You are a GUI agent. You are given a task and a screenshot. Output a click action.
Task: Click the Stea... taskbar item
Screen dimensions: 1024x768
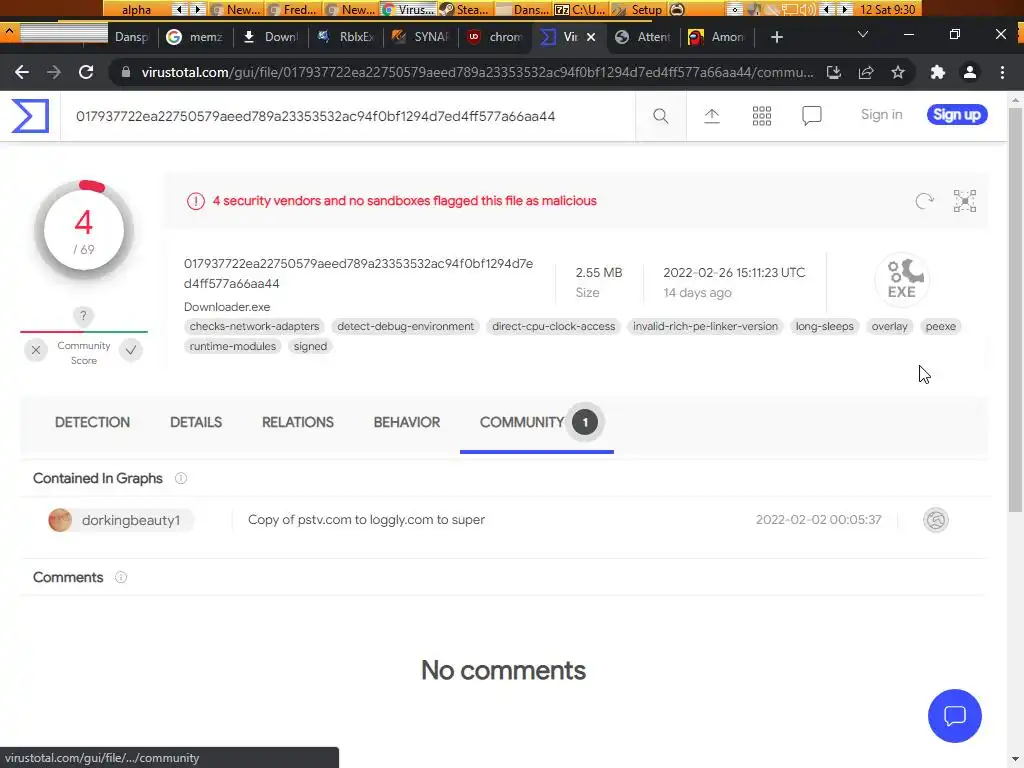click(x=464, y=9)
